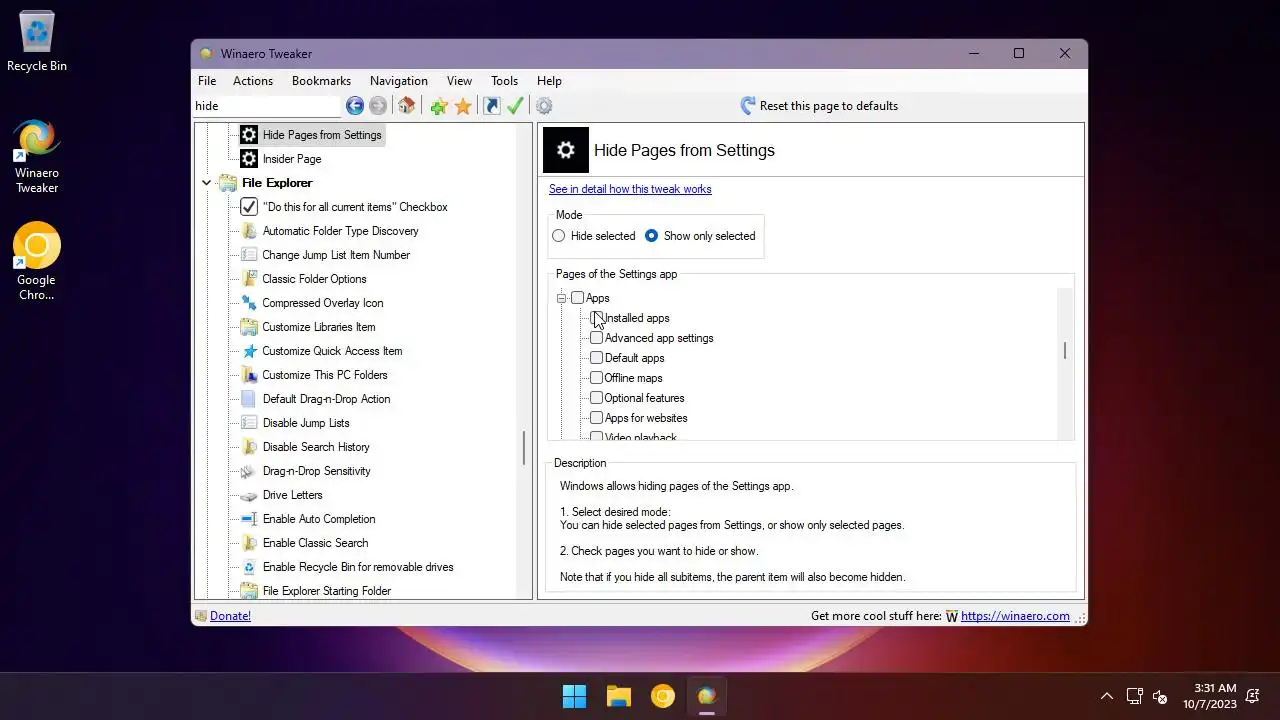The height and width of the screenshot is (720, 1280).
Task: Click Customize Quick Access Item star icon
Action: click(x=249, y=351)
